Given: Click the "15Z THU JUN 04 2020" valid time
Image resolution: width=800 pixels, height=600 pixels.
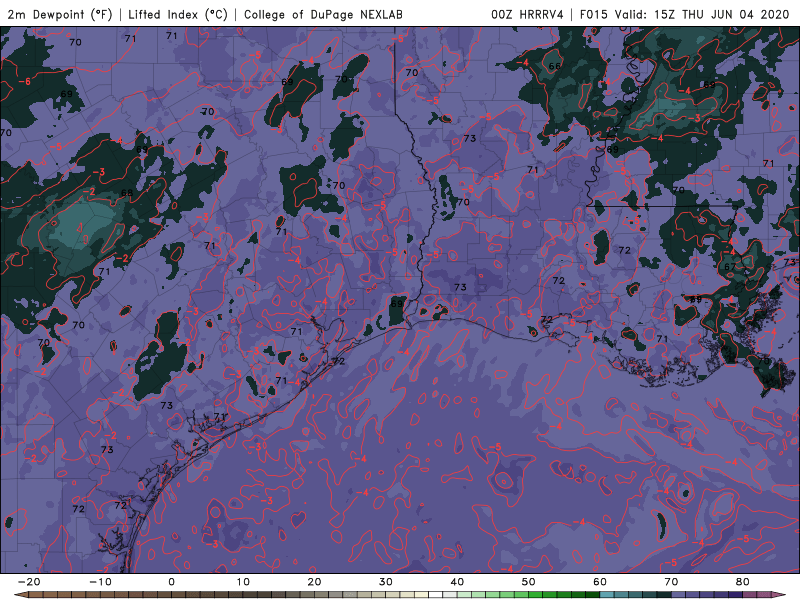Looking at the screenshot, I should tap(721, 14).
